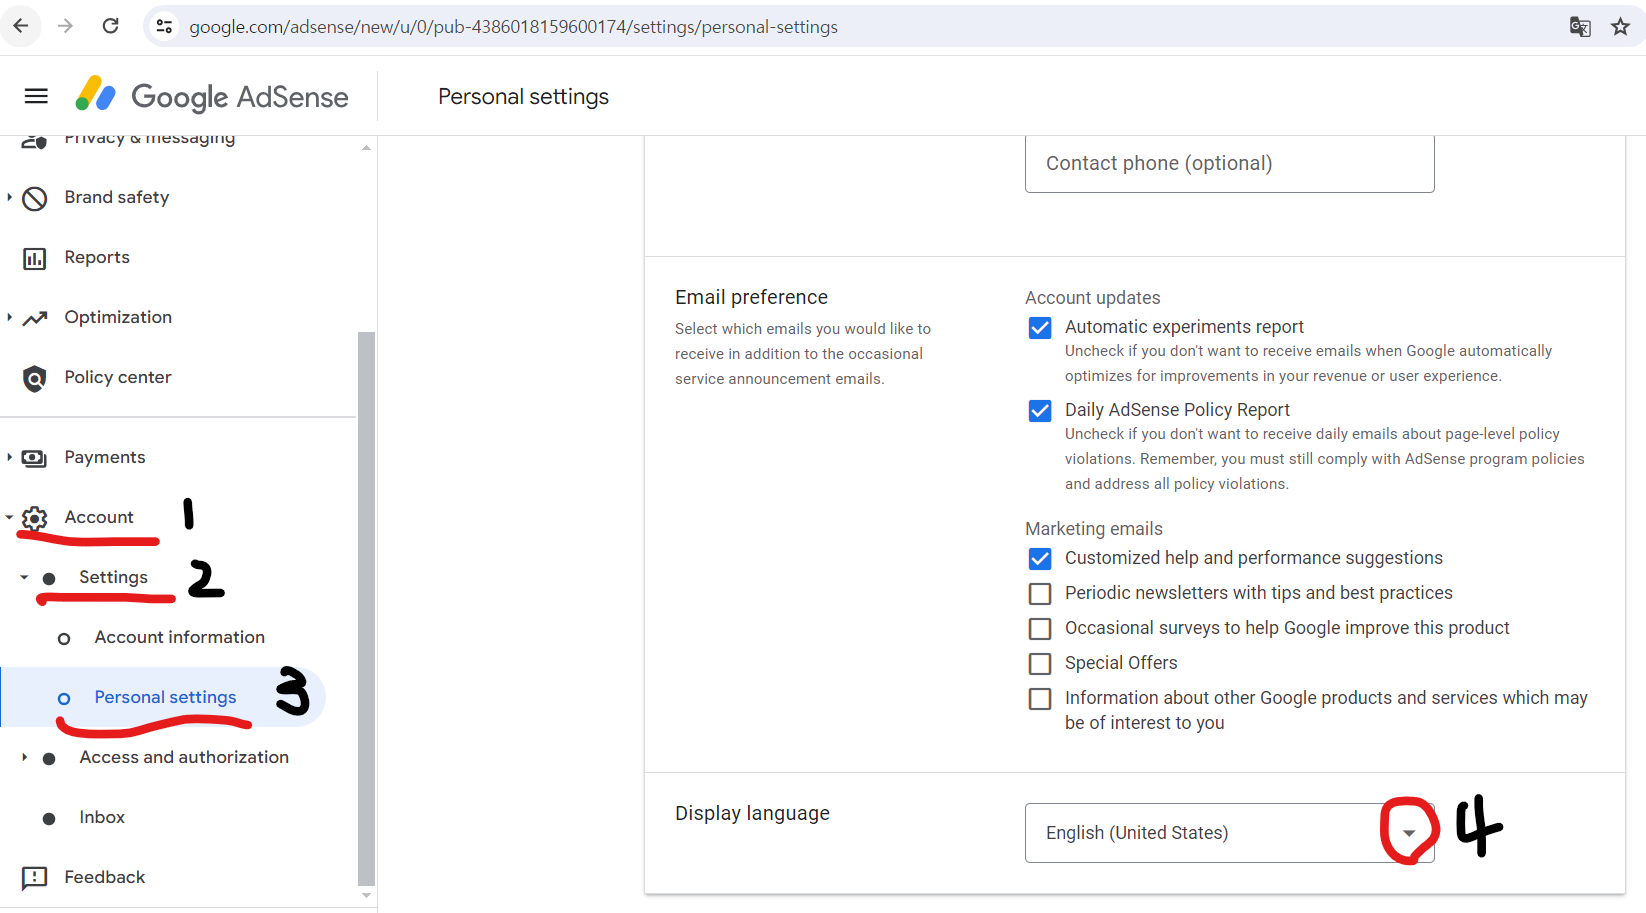Click the Privacy & messaging icon
Viewport: 1646px width, 913px height.
pyautogui.click(x=35, y=141)
